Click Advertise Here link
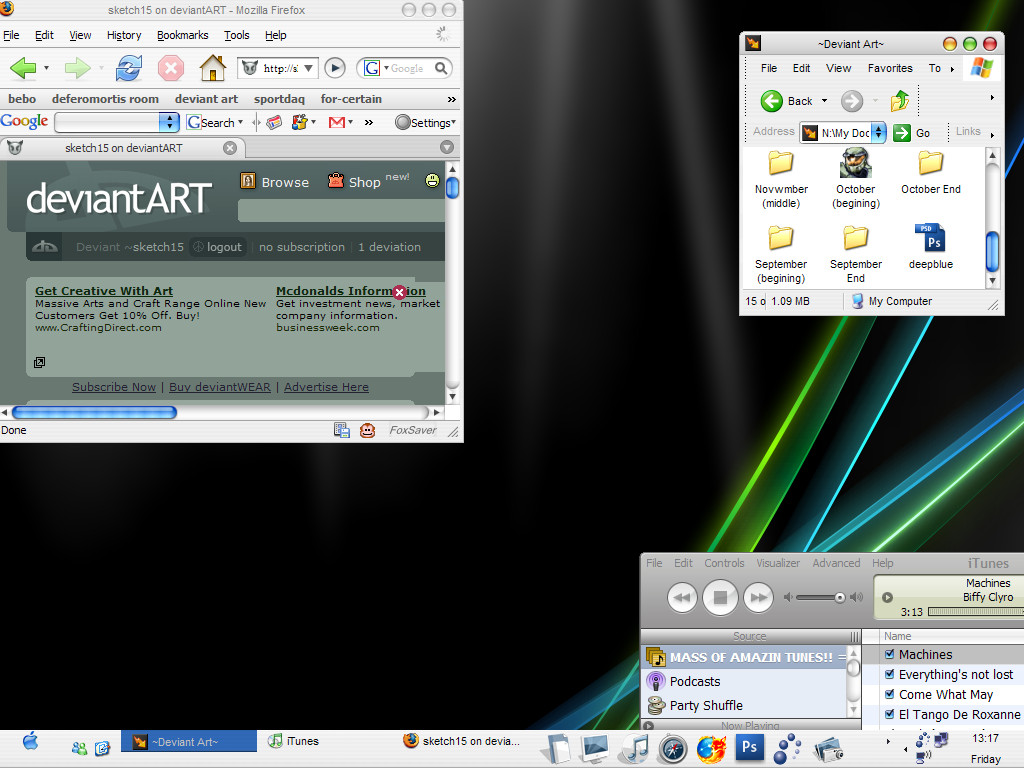1024x768 pixels. [326, 387]
